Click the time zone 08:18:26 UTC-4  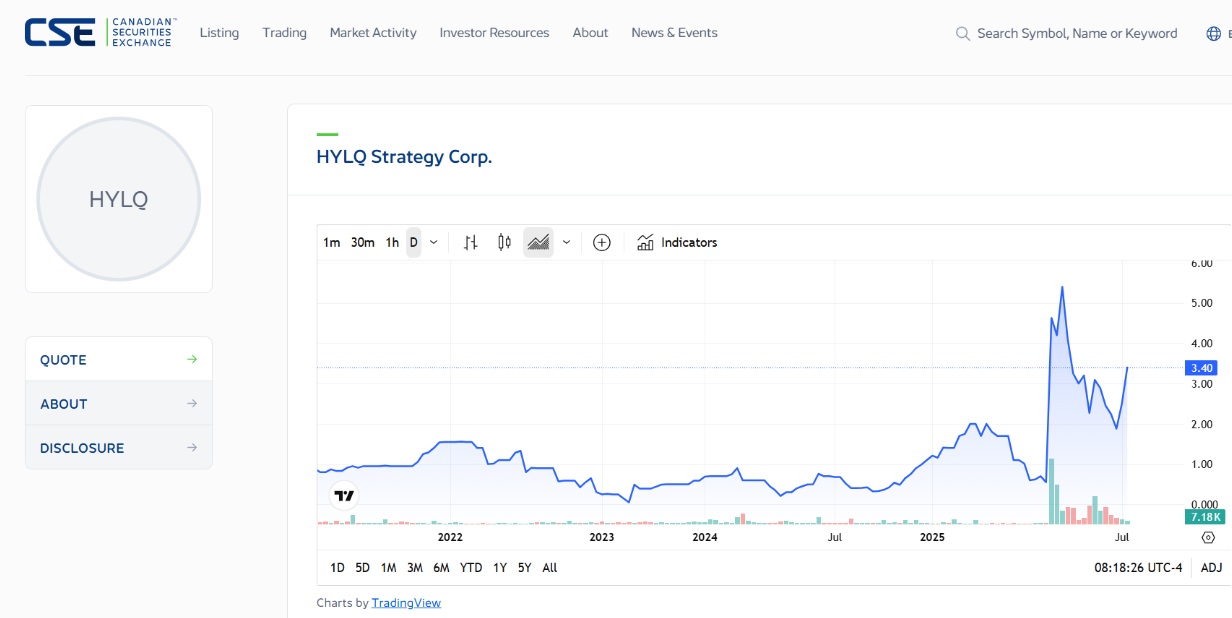1138,567
